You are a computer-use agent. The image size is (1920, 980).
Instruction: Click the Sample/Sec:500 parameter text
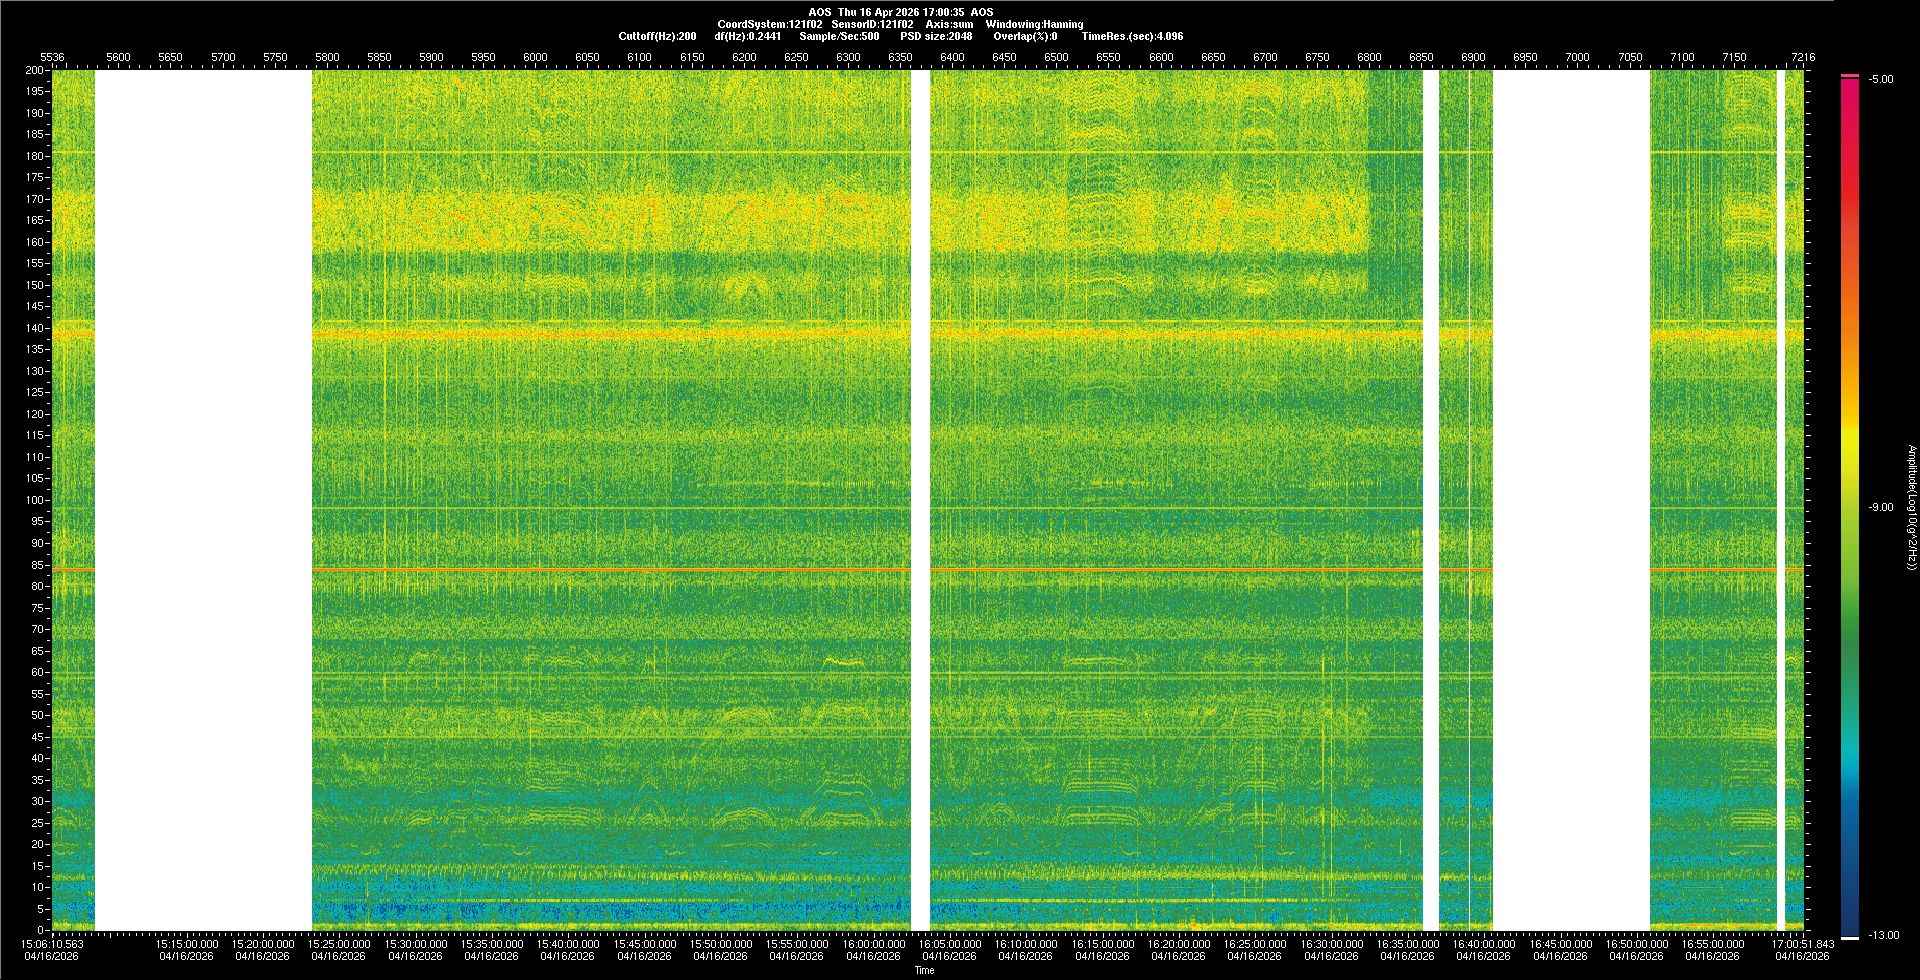(839, 36)
